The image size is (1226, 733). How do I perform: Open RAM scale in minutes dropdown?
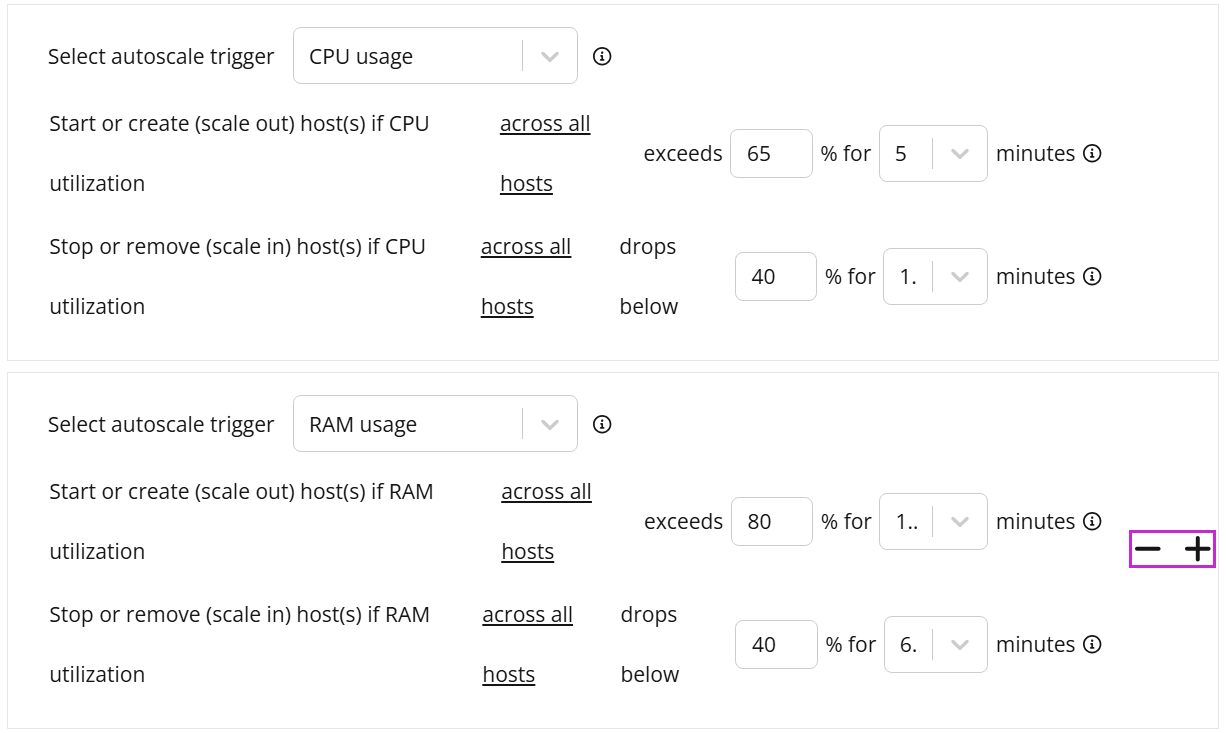pyautogui.click(x=935, y=644)
